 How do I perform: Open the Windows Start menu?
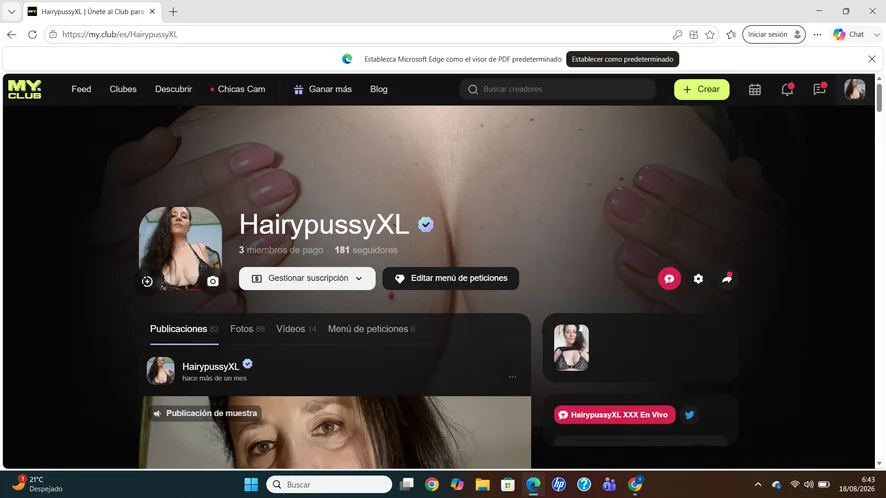point(251,484)
